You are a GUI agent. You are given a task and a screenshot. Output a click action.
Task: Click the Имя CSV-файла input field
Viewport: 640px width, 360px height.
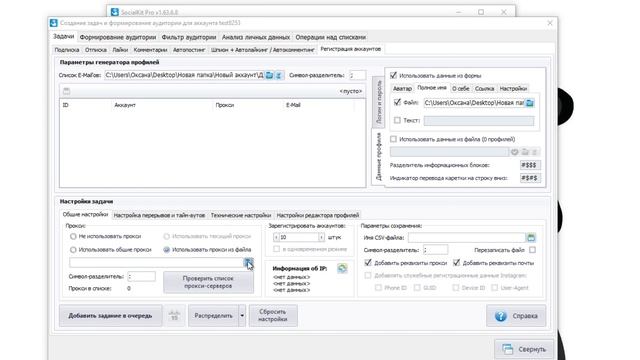tap(467, 238)
